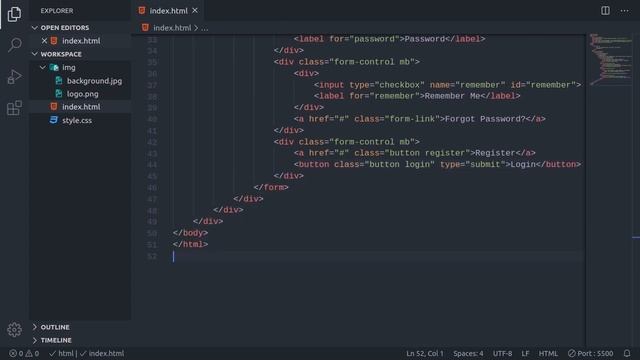Click the img folder icon
640x360 pixels.
(54, 67)
